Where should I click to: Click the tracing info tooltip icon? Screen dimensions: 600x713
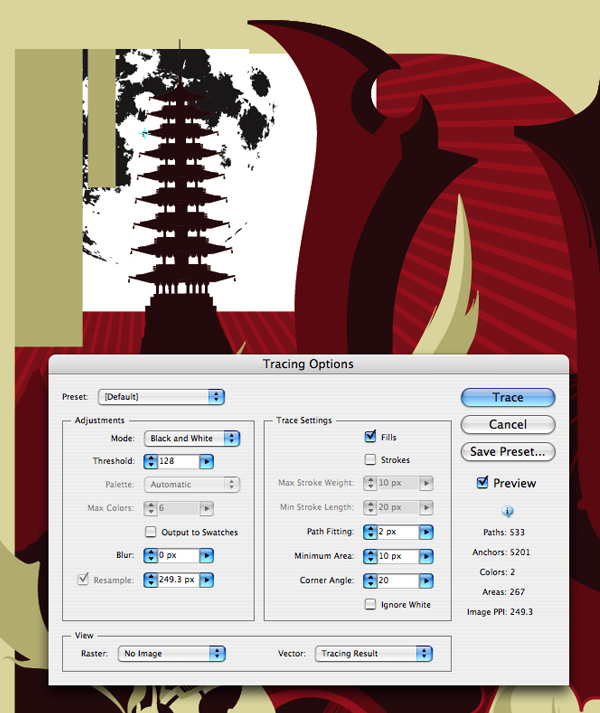tap(507, 511)
